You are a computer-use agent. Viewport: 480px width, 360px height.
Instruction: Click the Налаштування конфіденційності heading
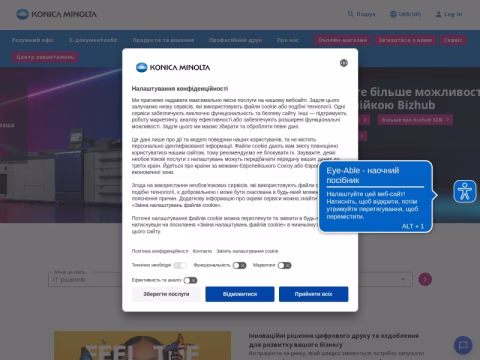[x=180, y=89]
